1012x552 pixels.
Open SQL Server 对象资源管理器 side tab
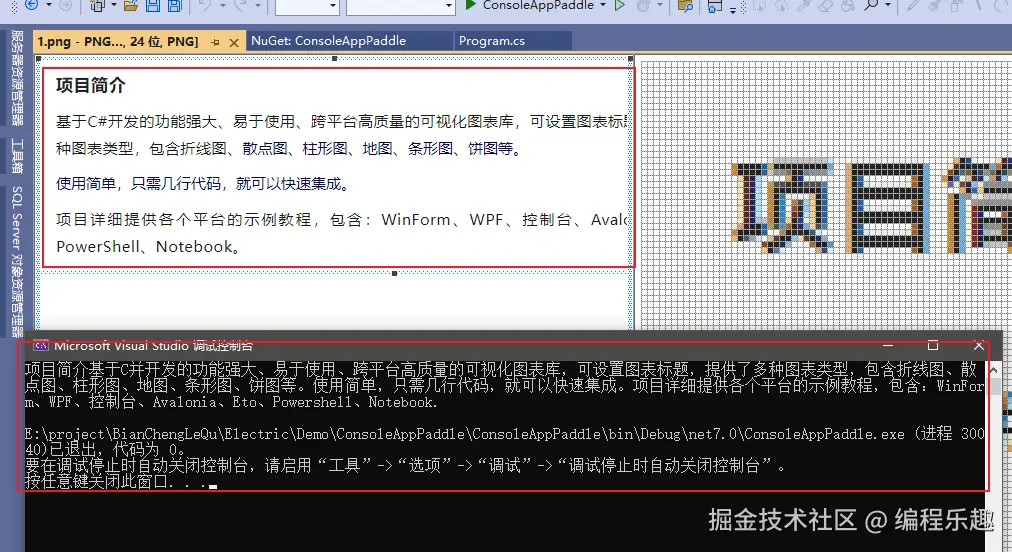click(x=17, y=260)
